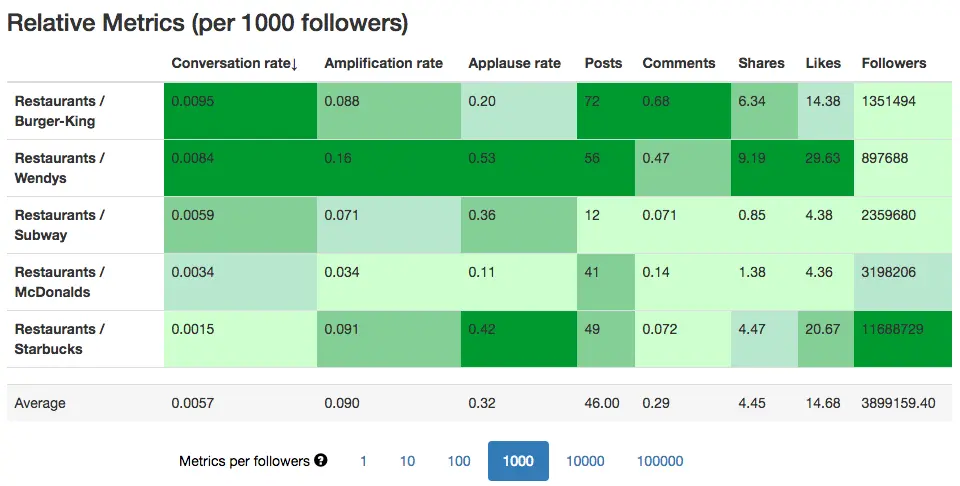The width and height of the screenshot is (960, 486).
Task: Sort by Conversation rate column header
Action: (235, 63)
